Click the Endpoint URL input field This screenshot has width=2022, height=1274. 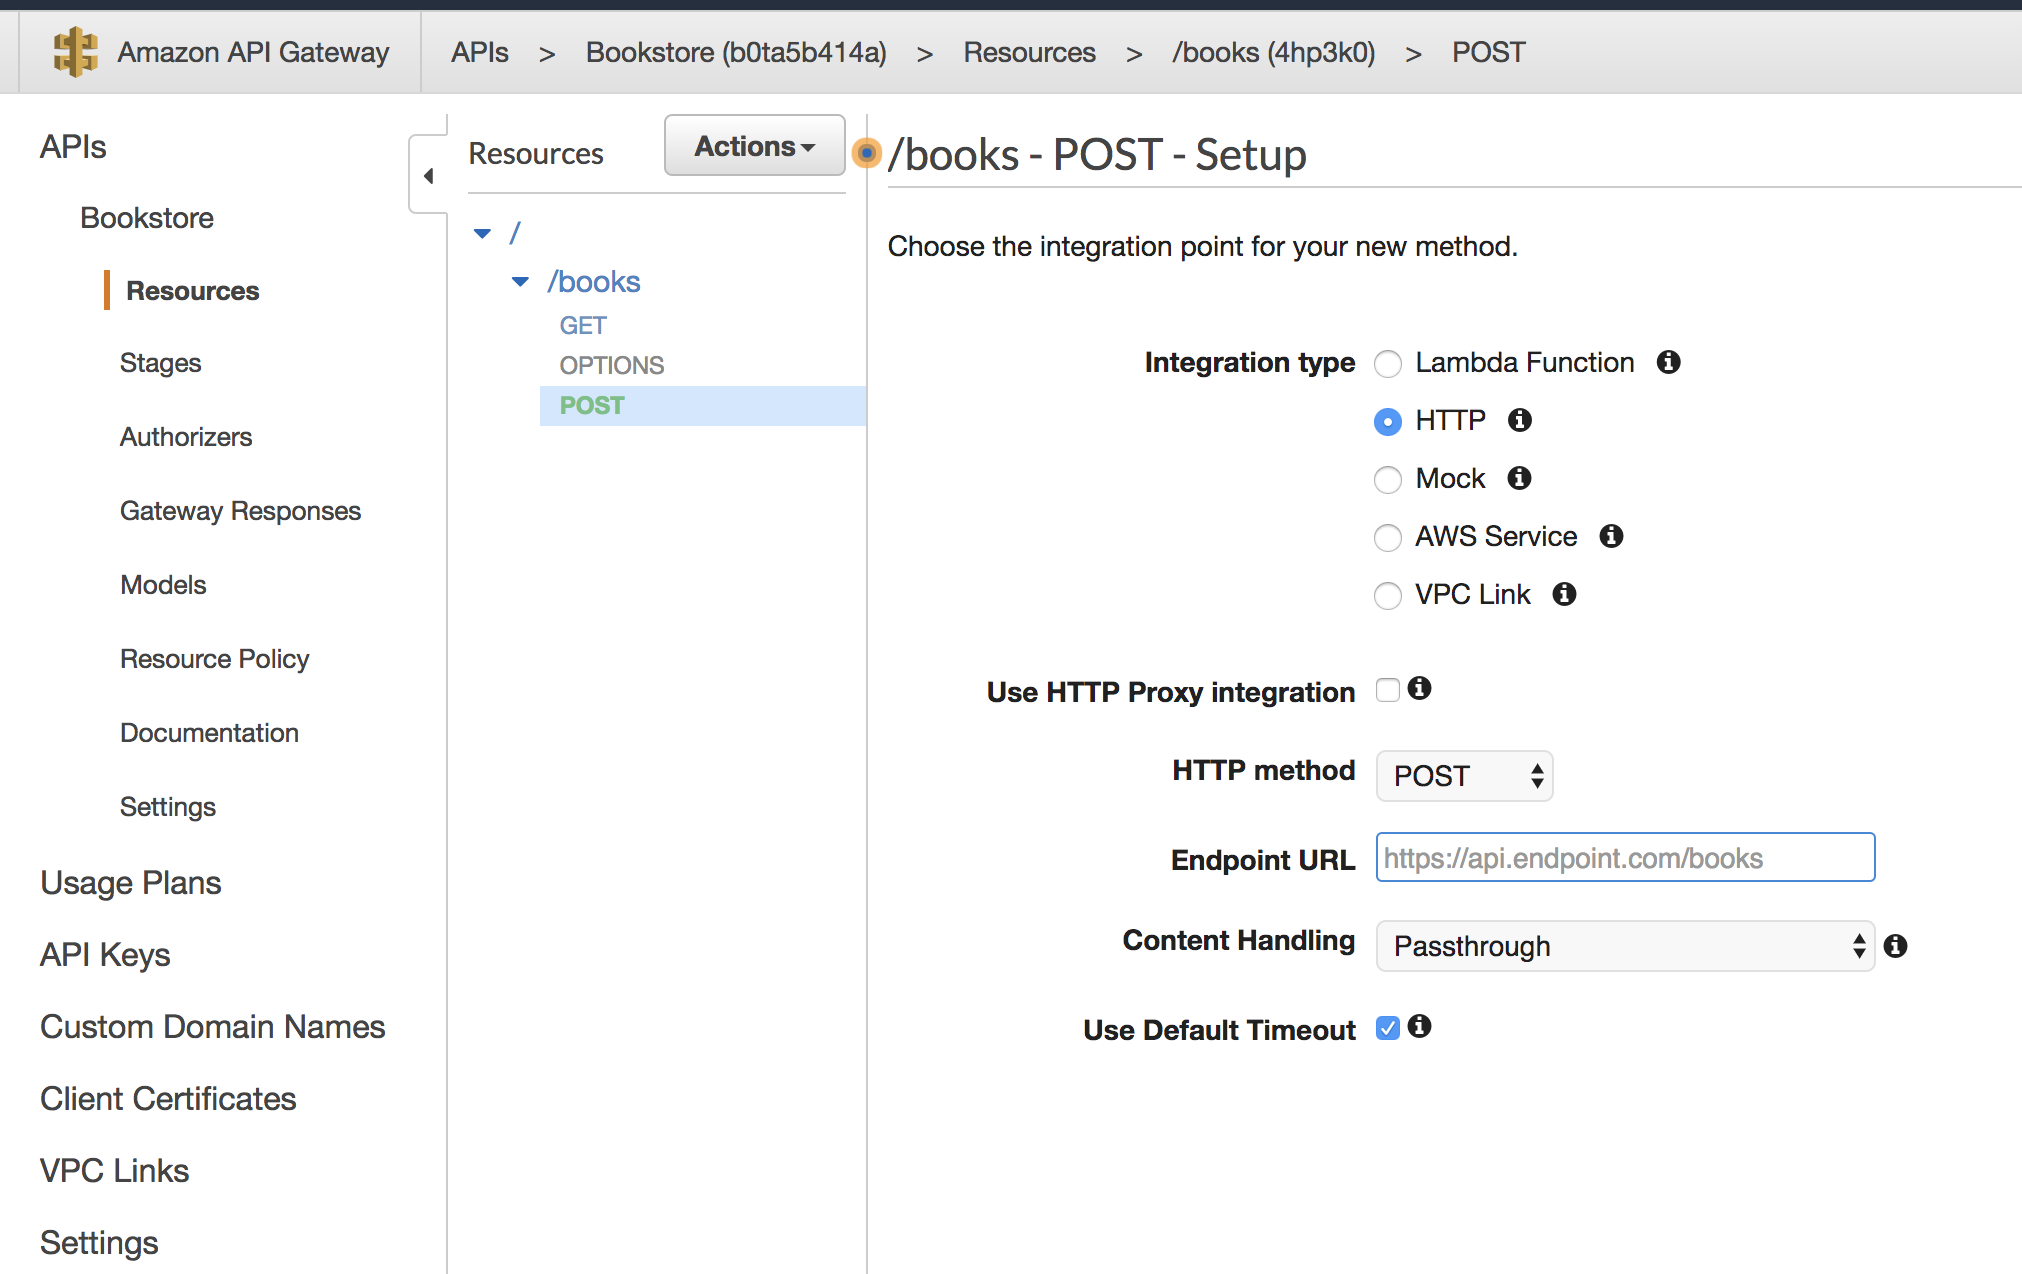tap(1624, 858)
